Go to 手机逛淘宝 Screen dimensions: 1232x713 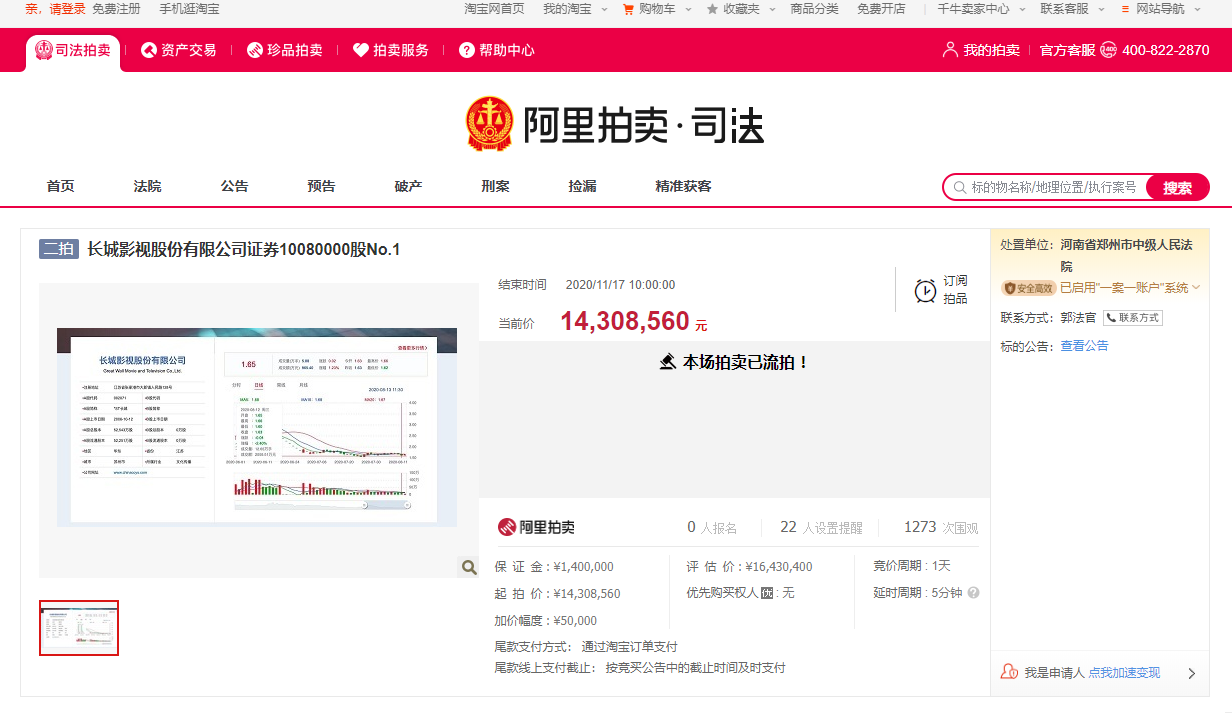pos(189,9)
